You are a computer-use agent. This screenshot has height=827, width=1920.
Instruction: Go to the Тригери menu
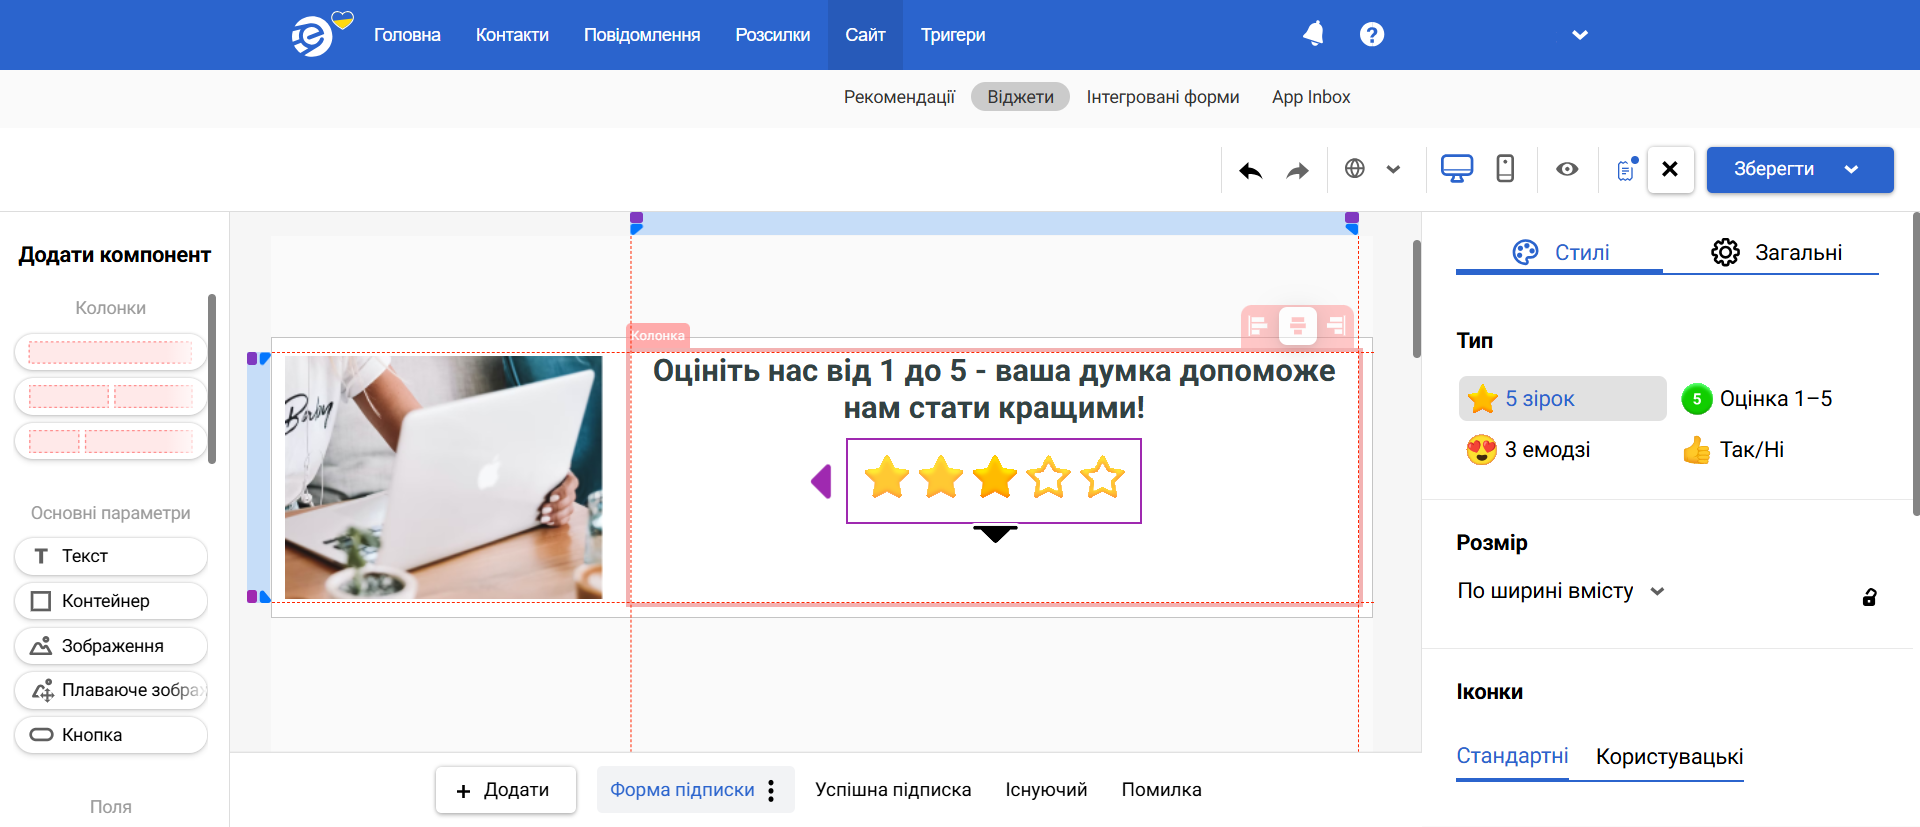953,35
